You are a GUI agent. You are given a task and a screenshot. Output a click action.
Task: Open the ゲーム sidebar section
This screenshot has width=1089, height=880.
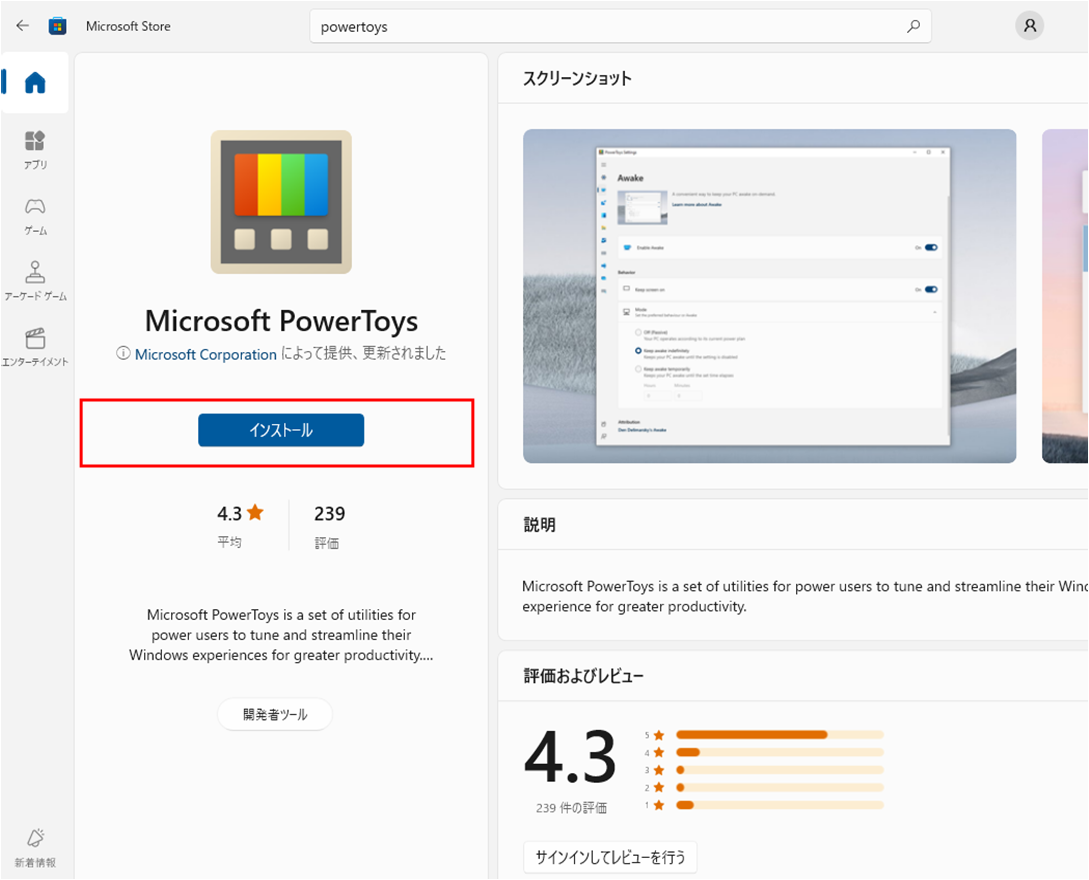point(35,216)
